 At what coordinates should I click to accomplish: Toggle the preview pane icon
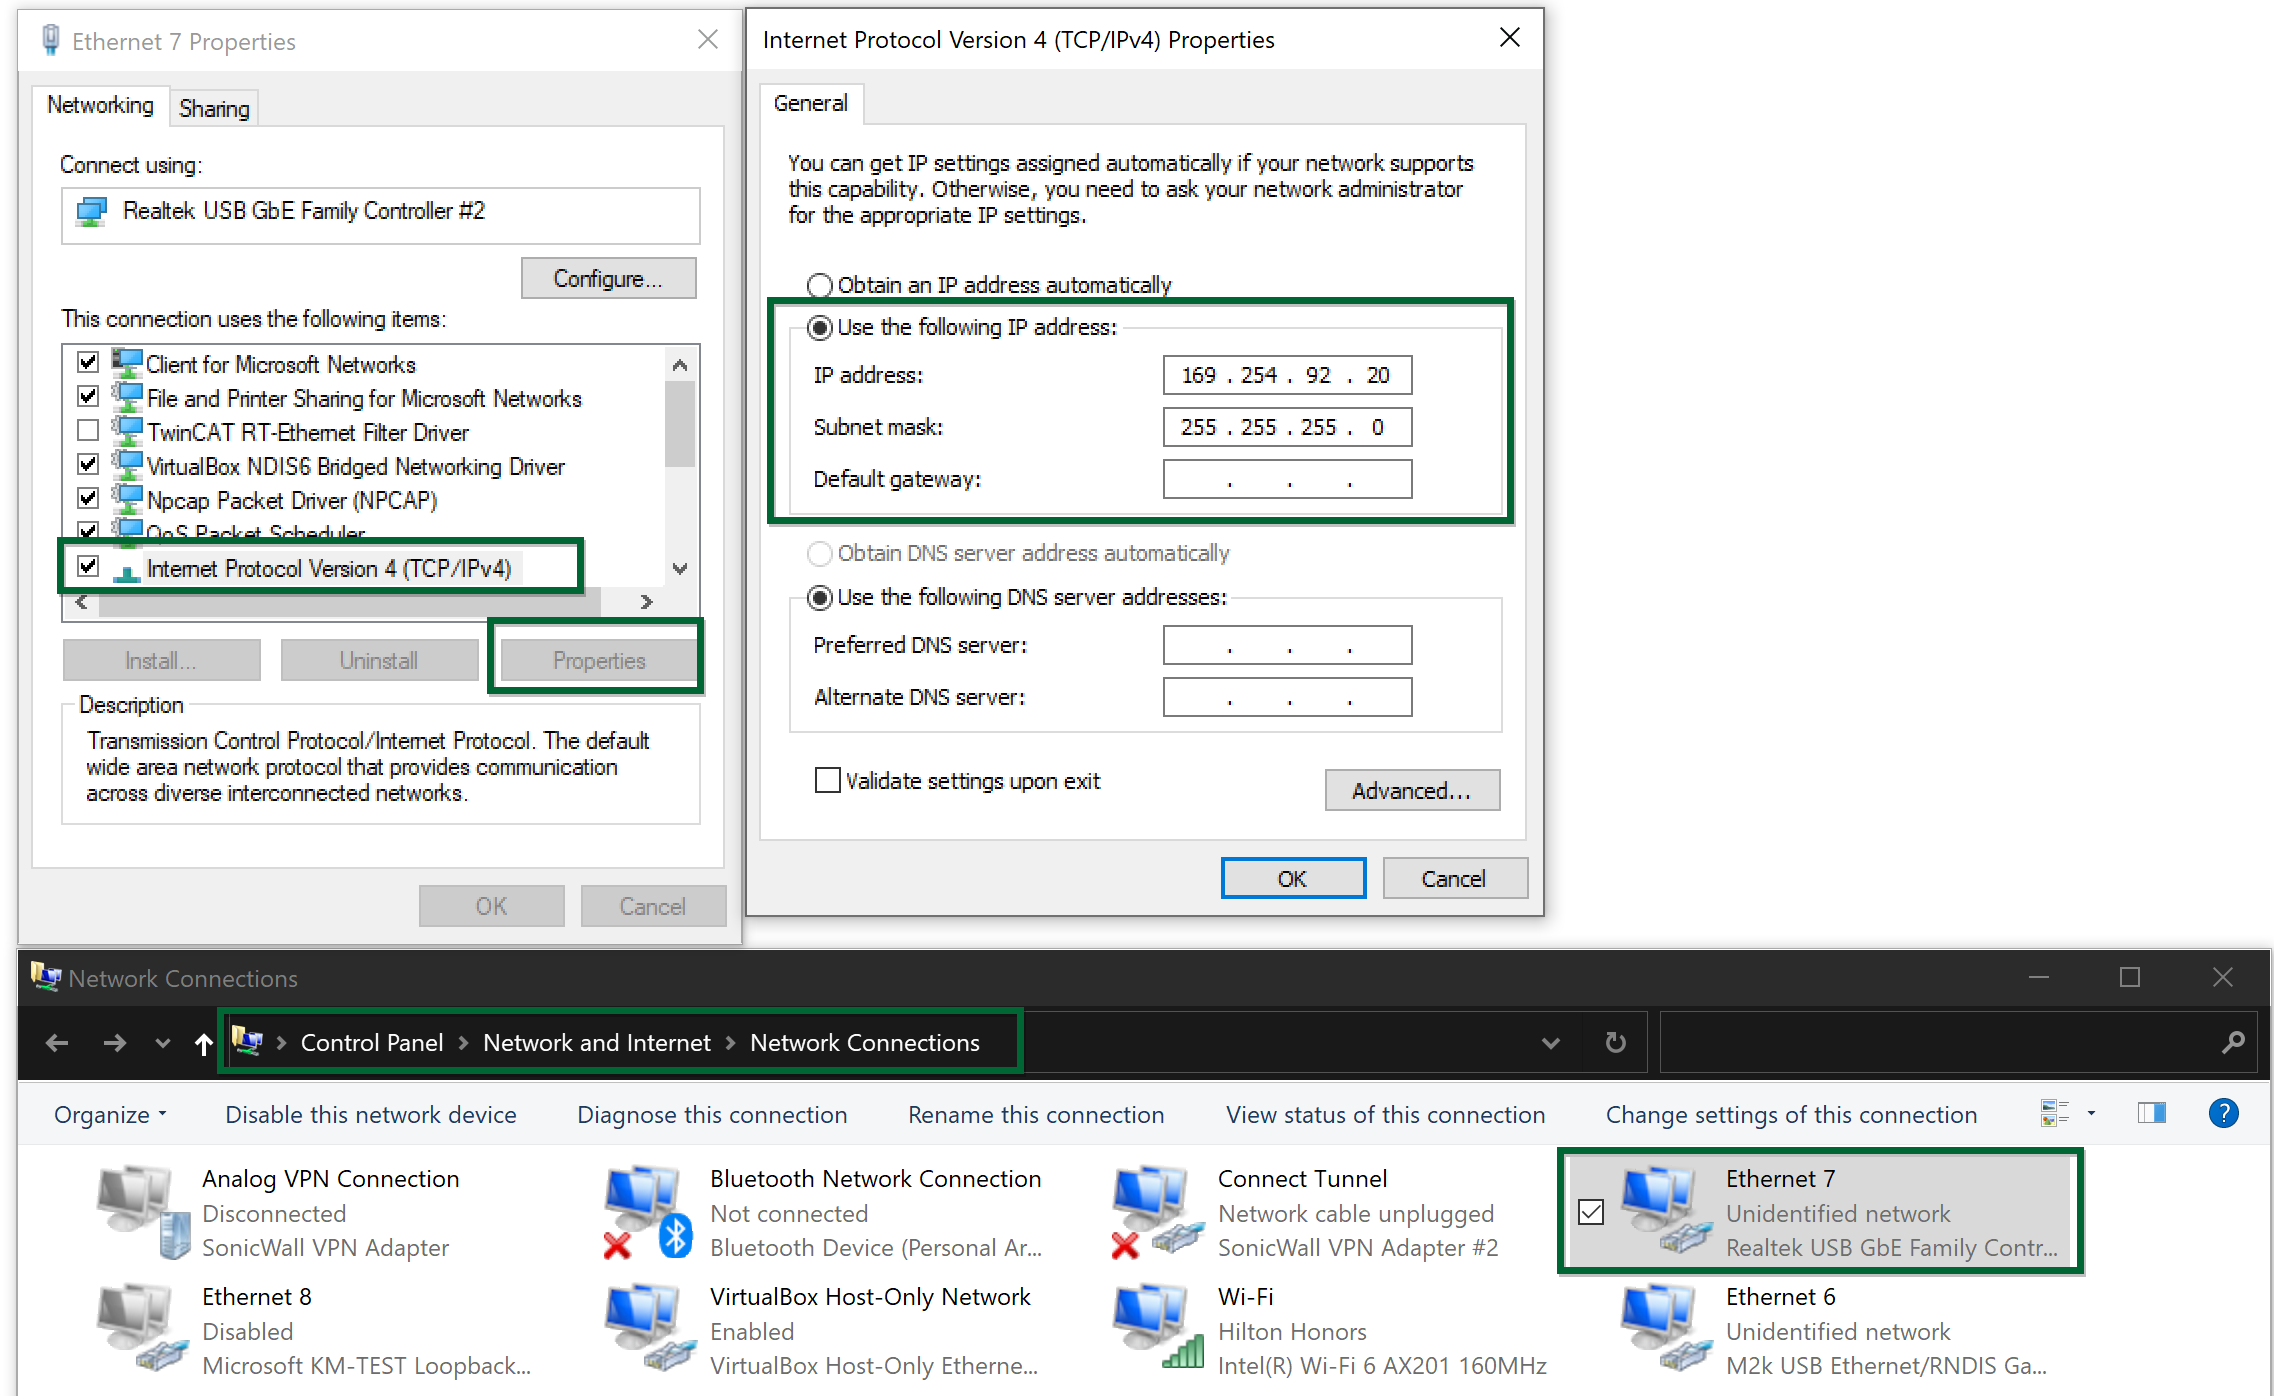click(2151, 1114)
